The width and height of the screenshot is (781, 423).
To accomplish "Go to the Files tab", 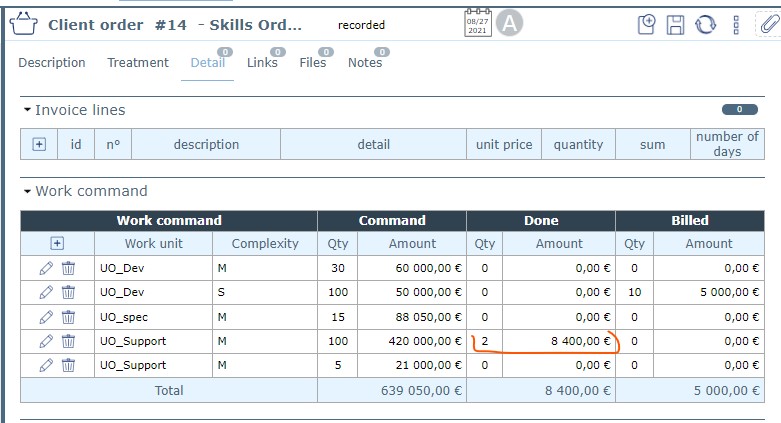I will (x=313, y=62).
